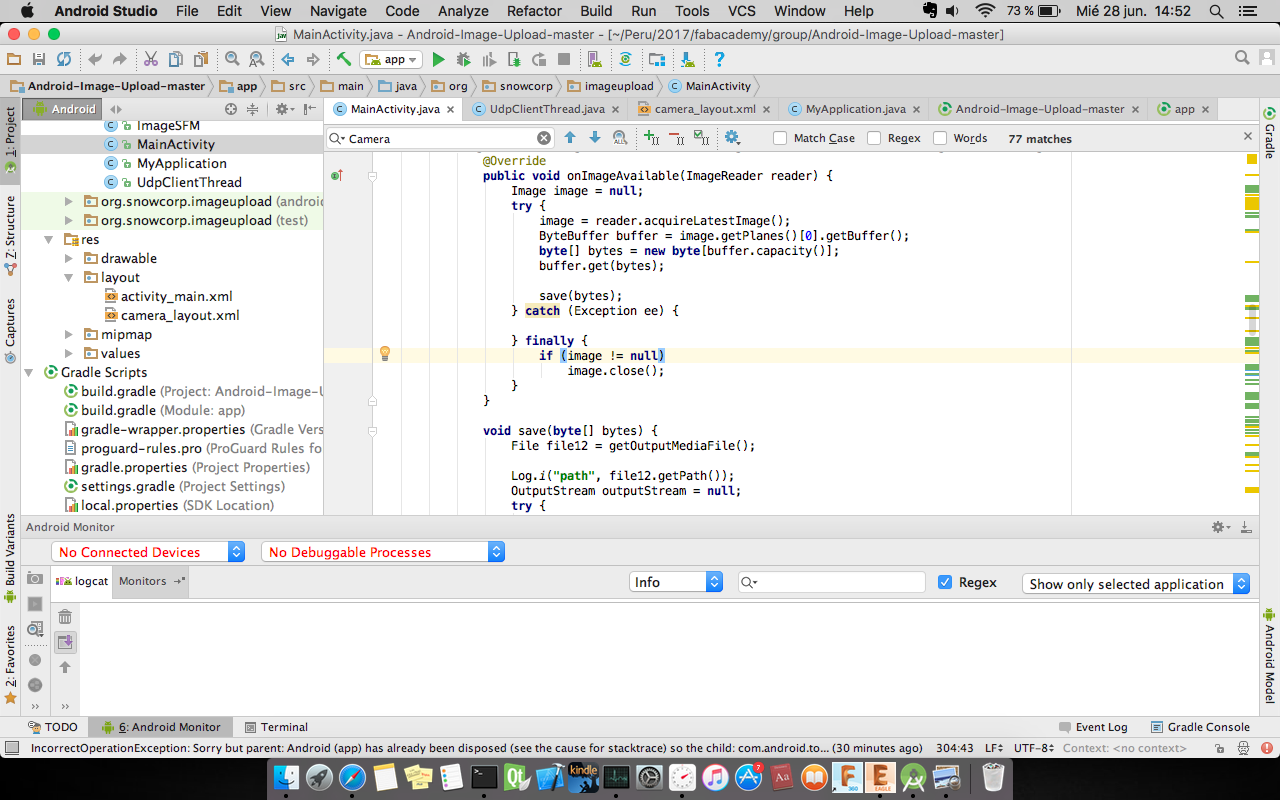Enable the Match Case checkbox
Screen dimensions: 1280x800
point(781,139)
